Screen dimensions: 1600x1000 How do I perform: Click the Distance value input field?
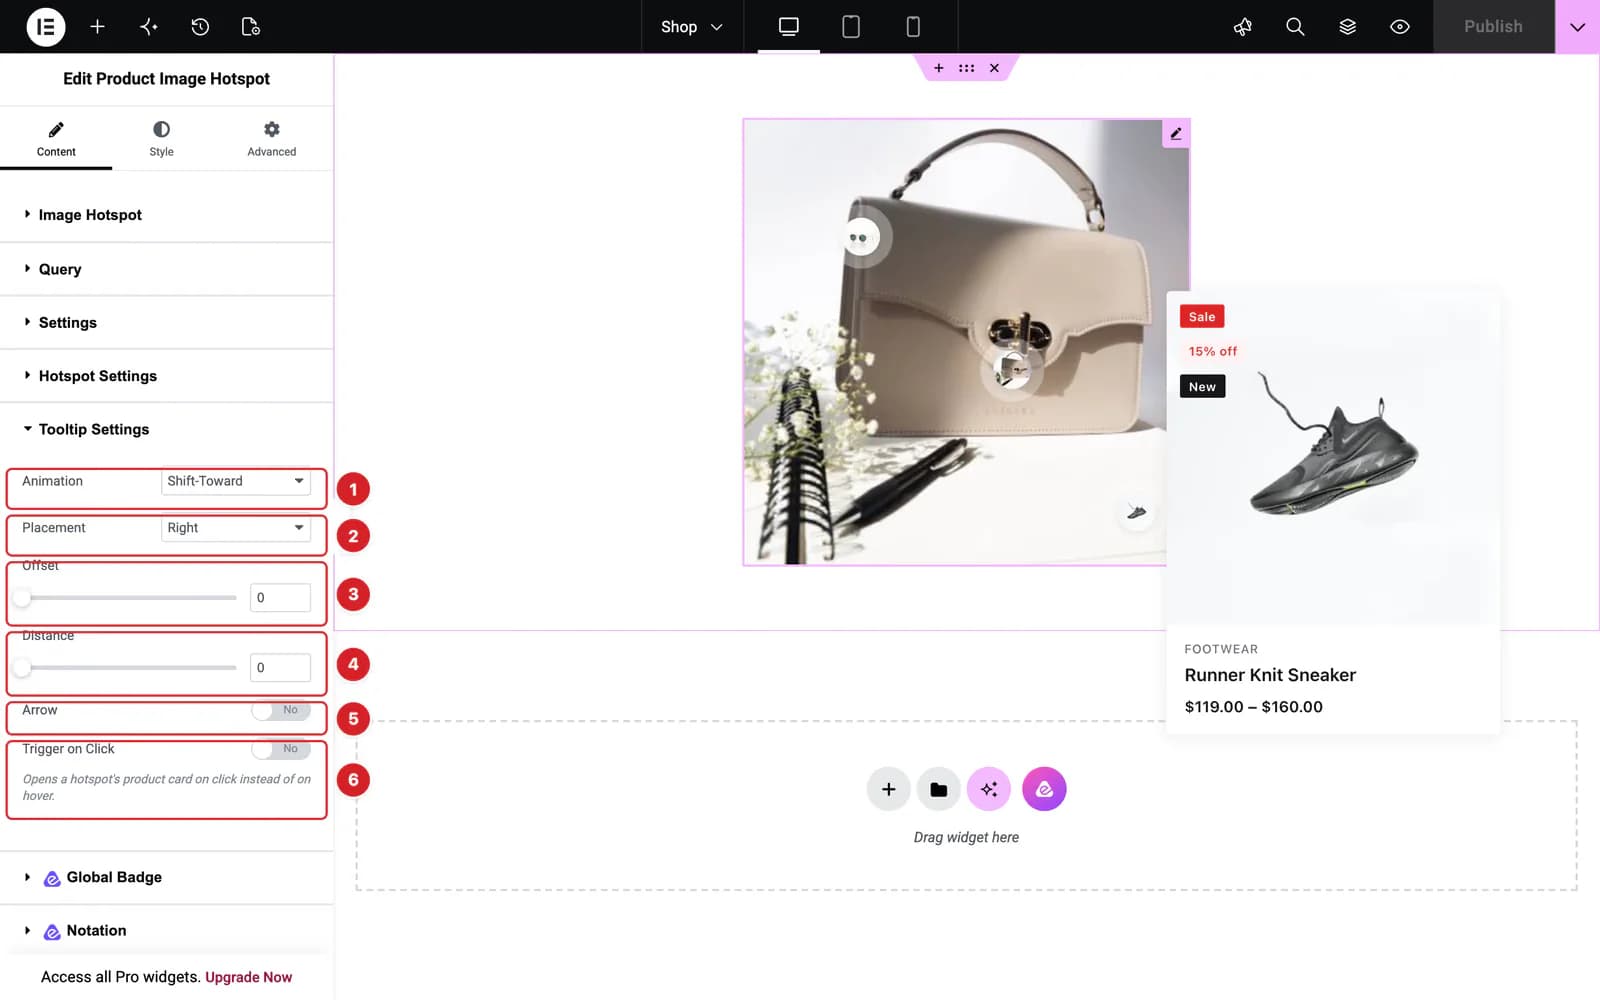(280, 668)
